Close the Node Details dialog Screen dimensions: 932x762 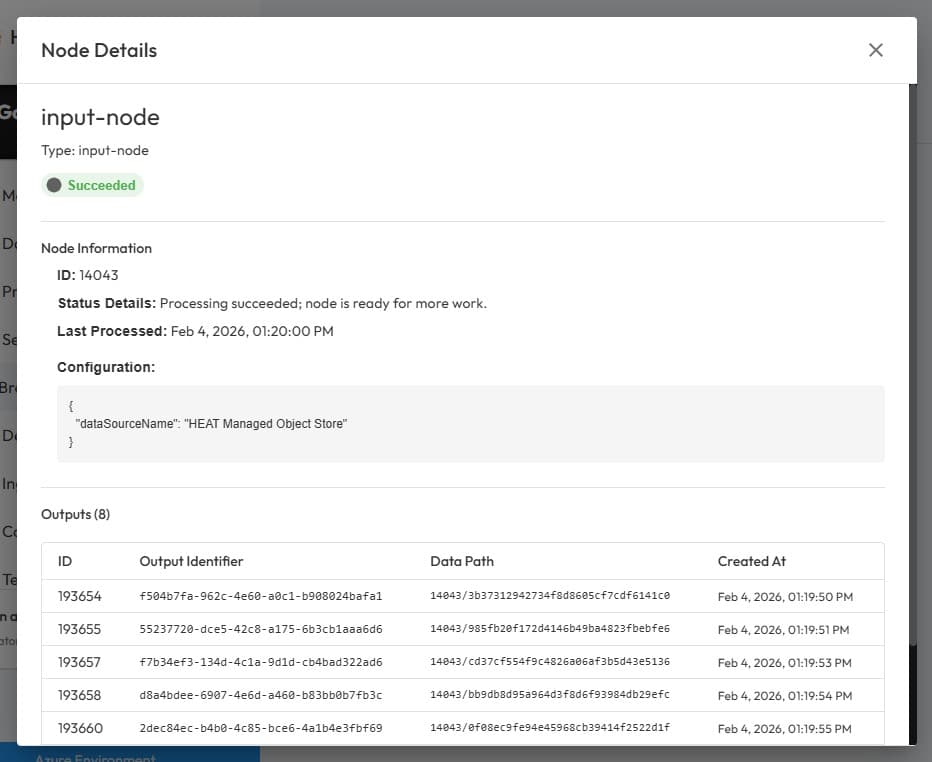[x=875, y=49]
